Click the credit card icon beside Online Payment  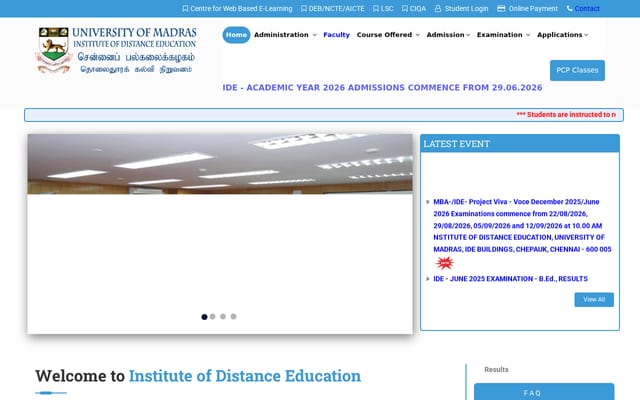pos(501,9)
